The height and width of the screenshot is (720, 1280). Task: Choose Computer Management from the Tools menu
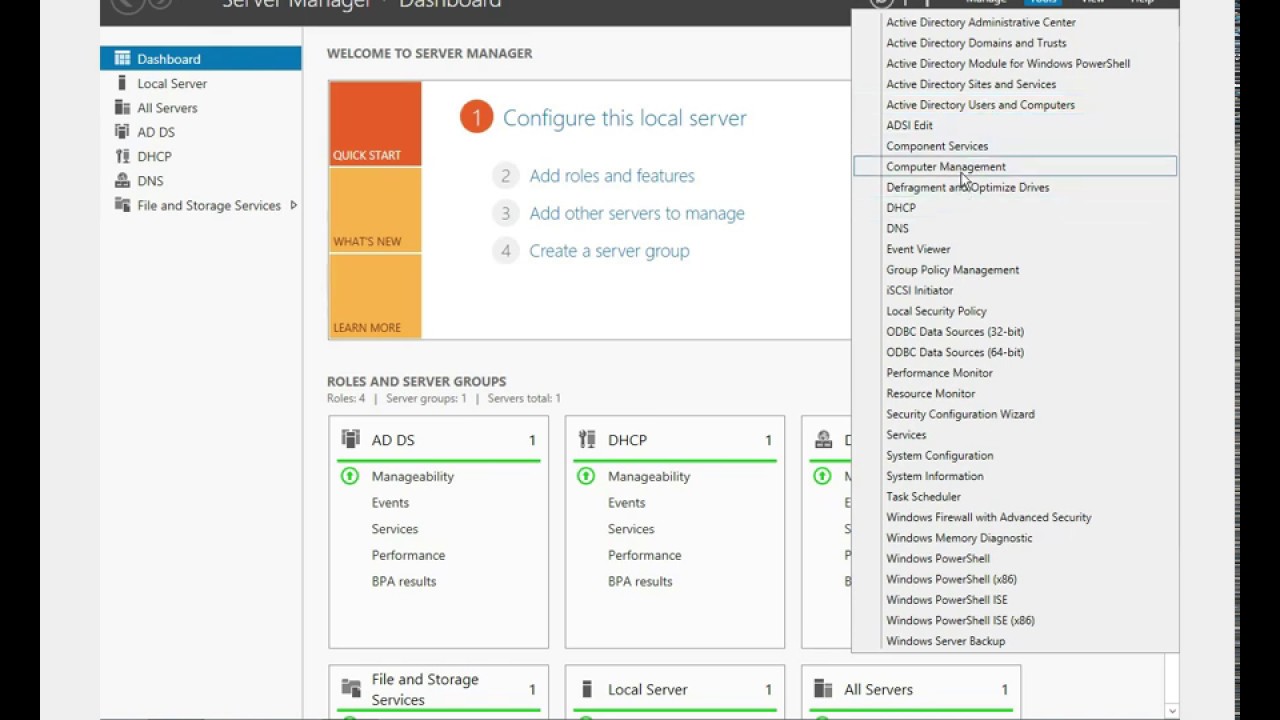click(1015, 167)
